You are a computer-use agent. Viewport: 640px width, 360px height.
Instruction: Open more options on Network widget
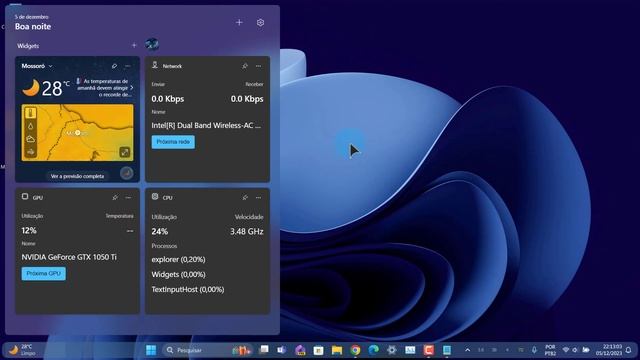258,66
